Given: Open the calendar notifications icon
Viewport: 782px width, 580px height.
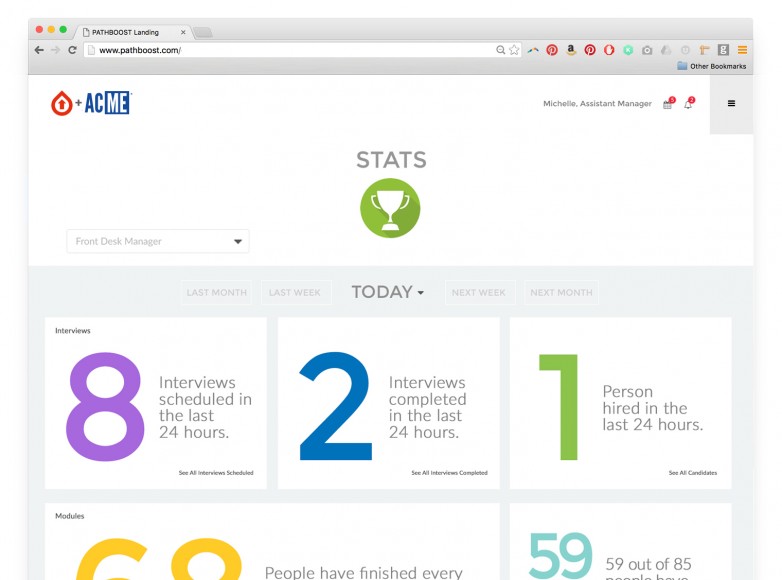Looking at the screenshot, I should (x=667, y=104).
